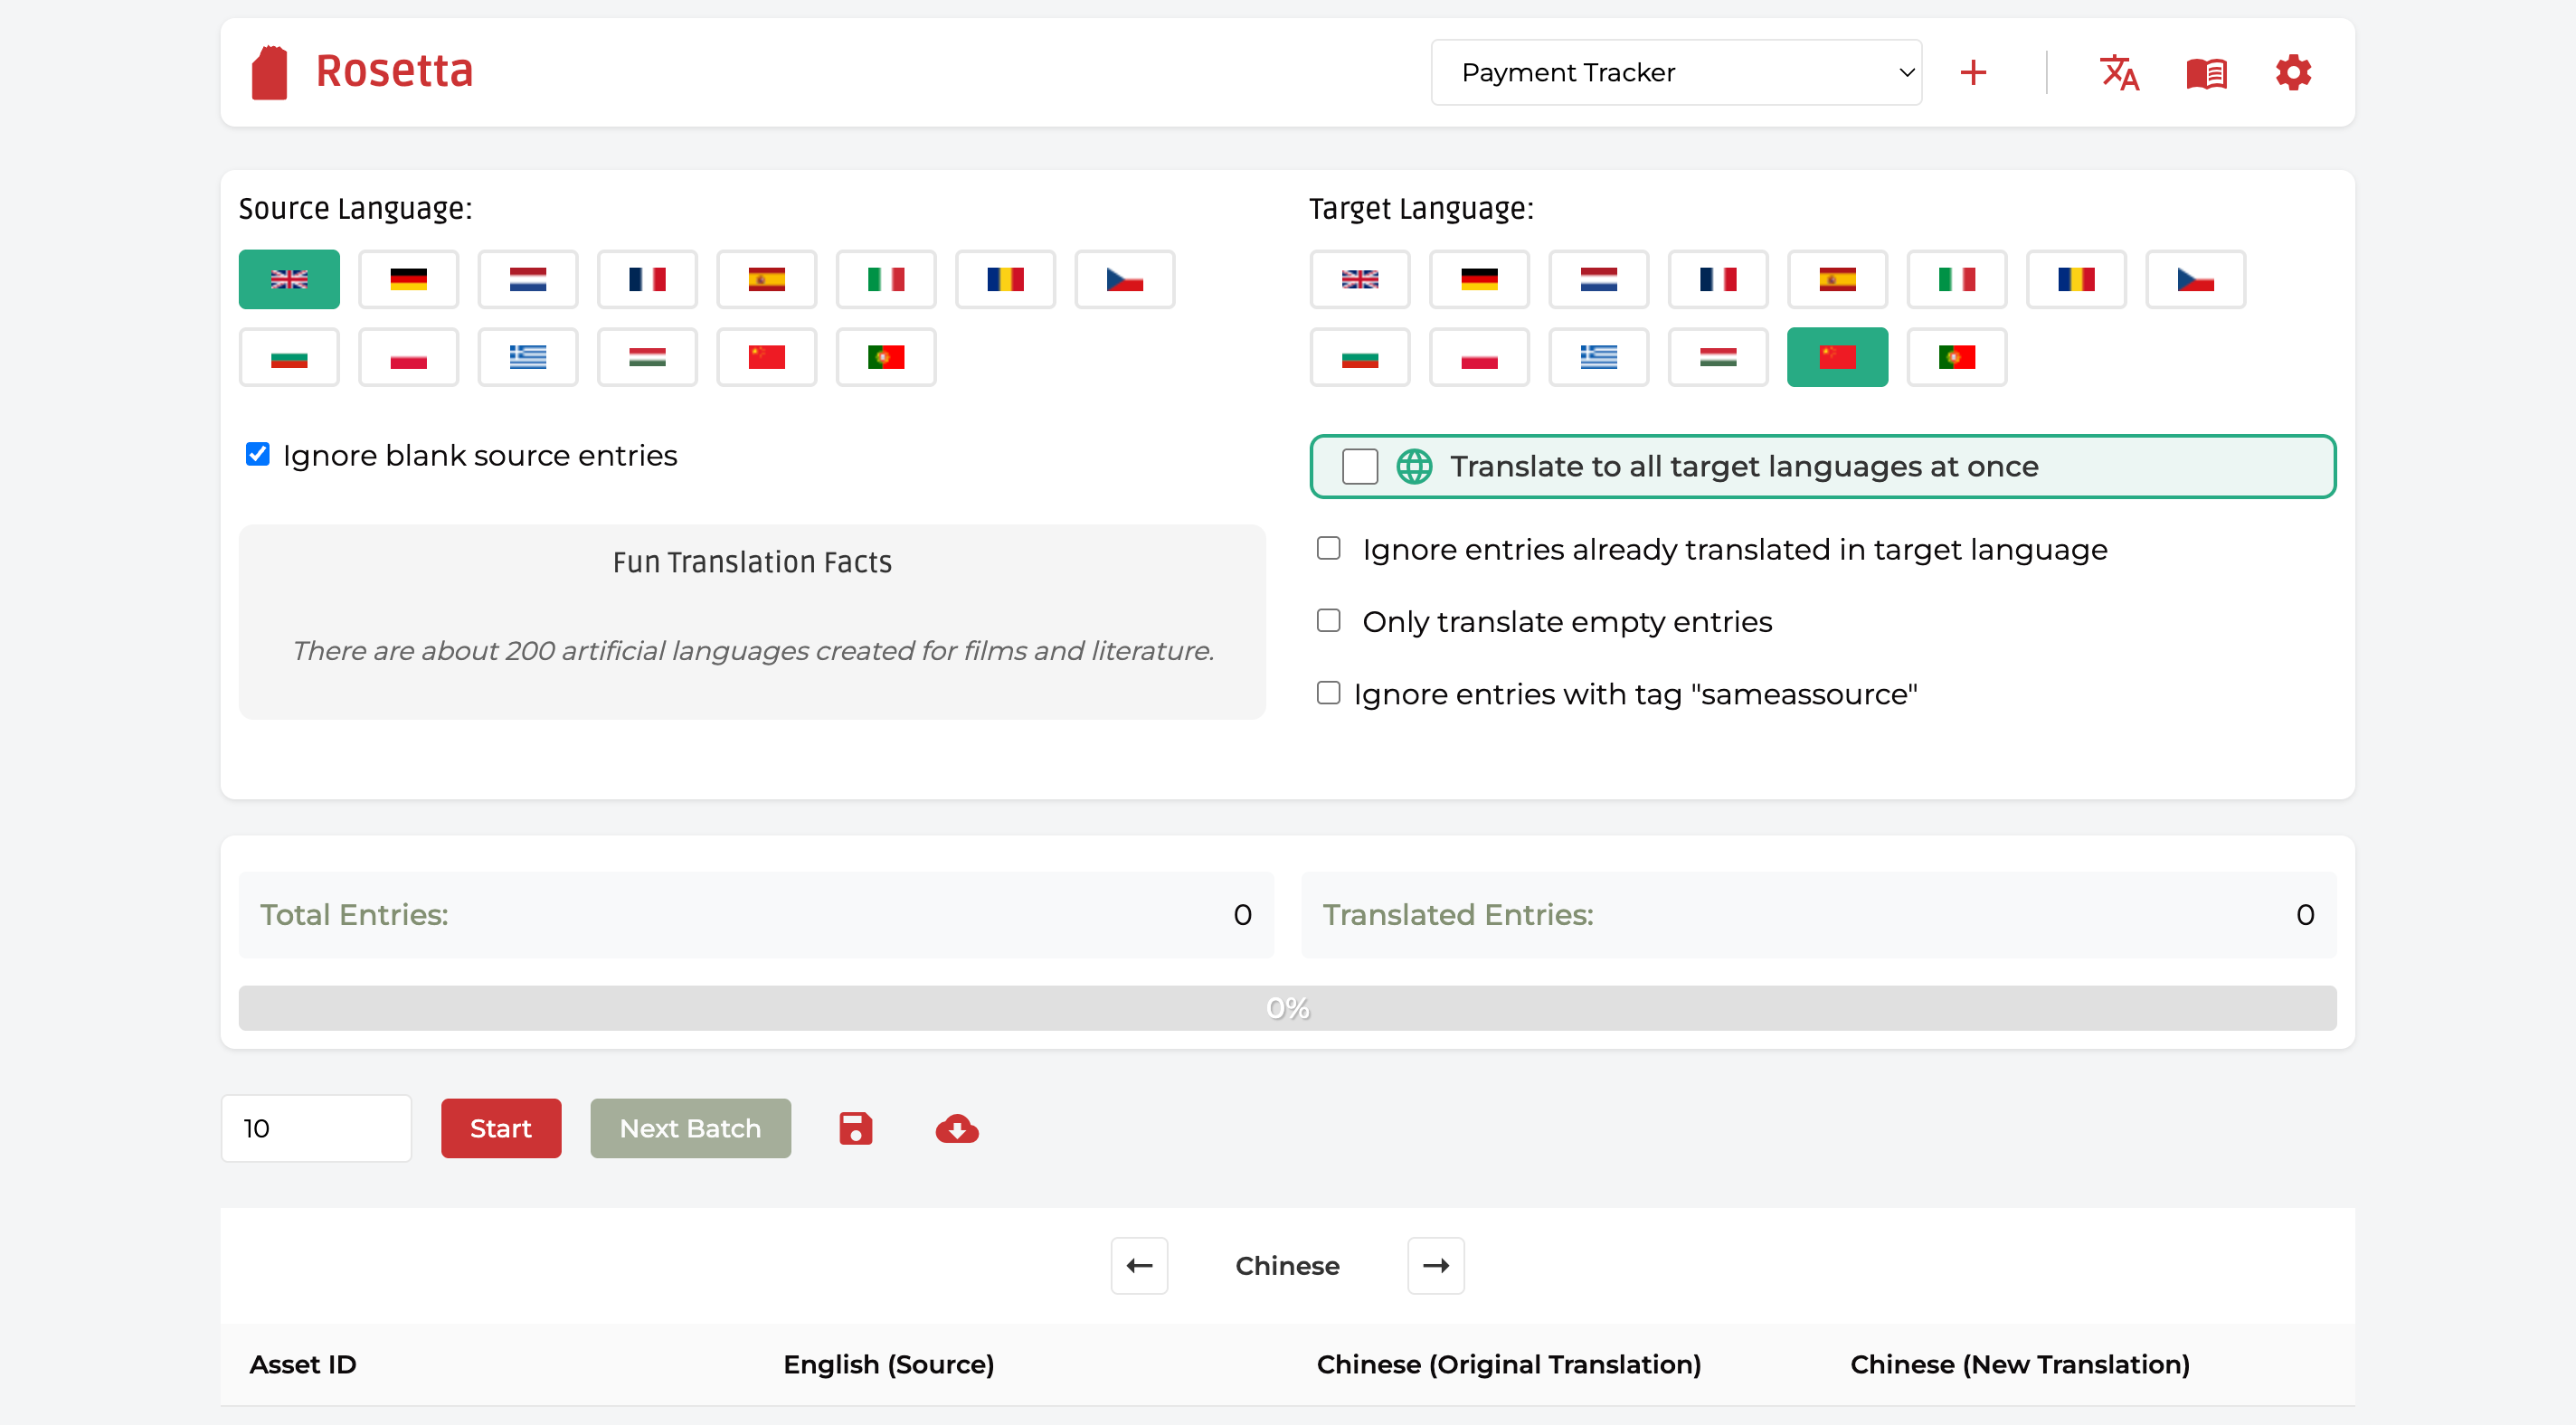Open settings gear icon
Viewport: 2576px width, 1425px height.
click(2292, 72)
